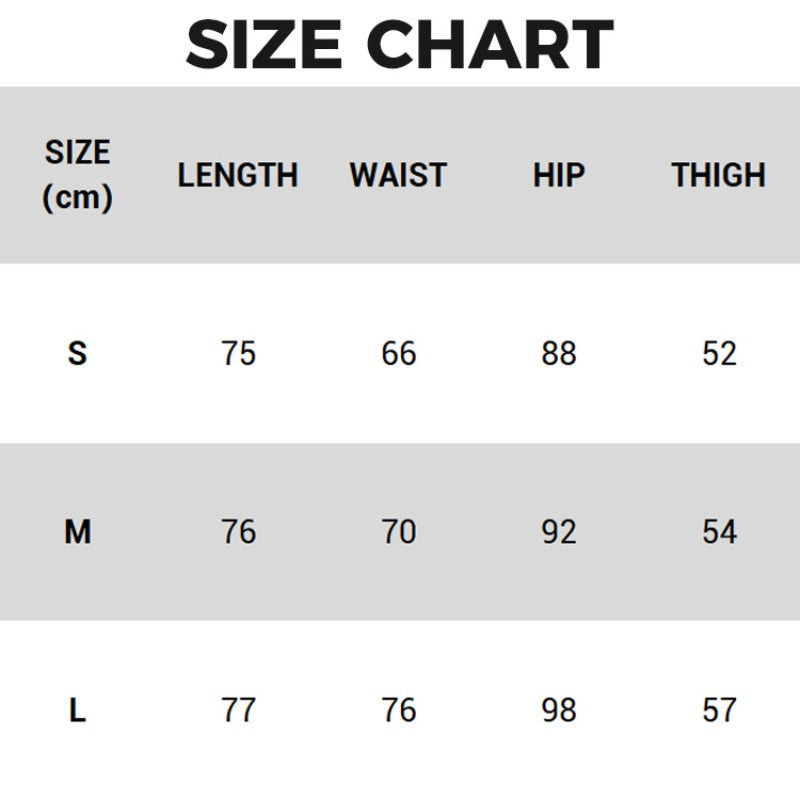Click the L size row label
The width and height of the screenshot is (800, 800).
click(77, 710)
